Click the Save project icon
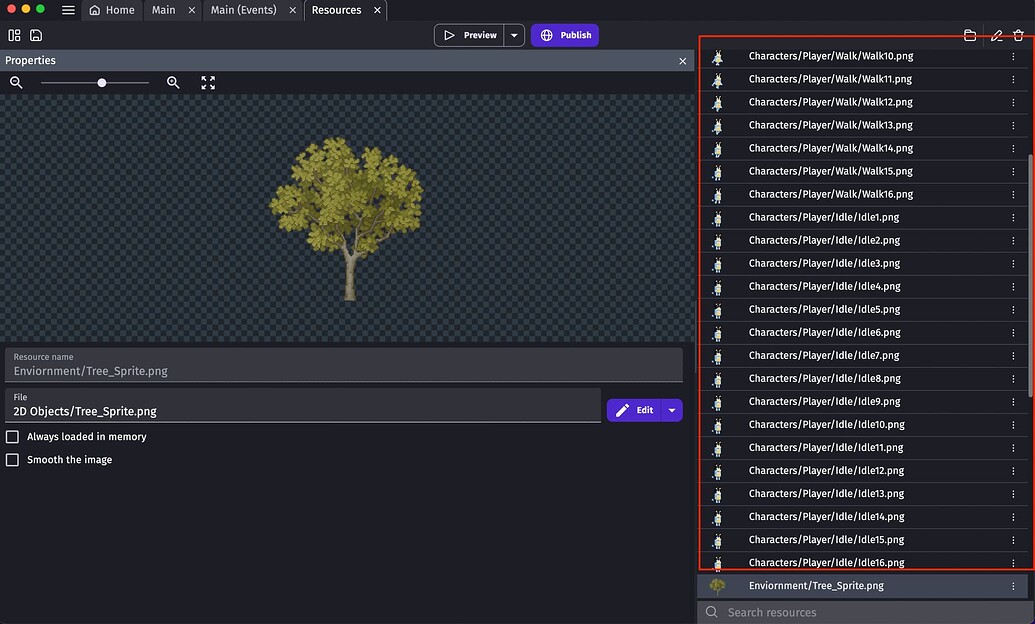The image size is (1035, 624). pyautogui.click(x=36, y=35)
